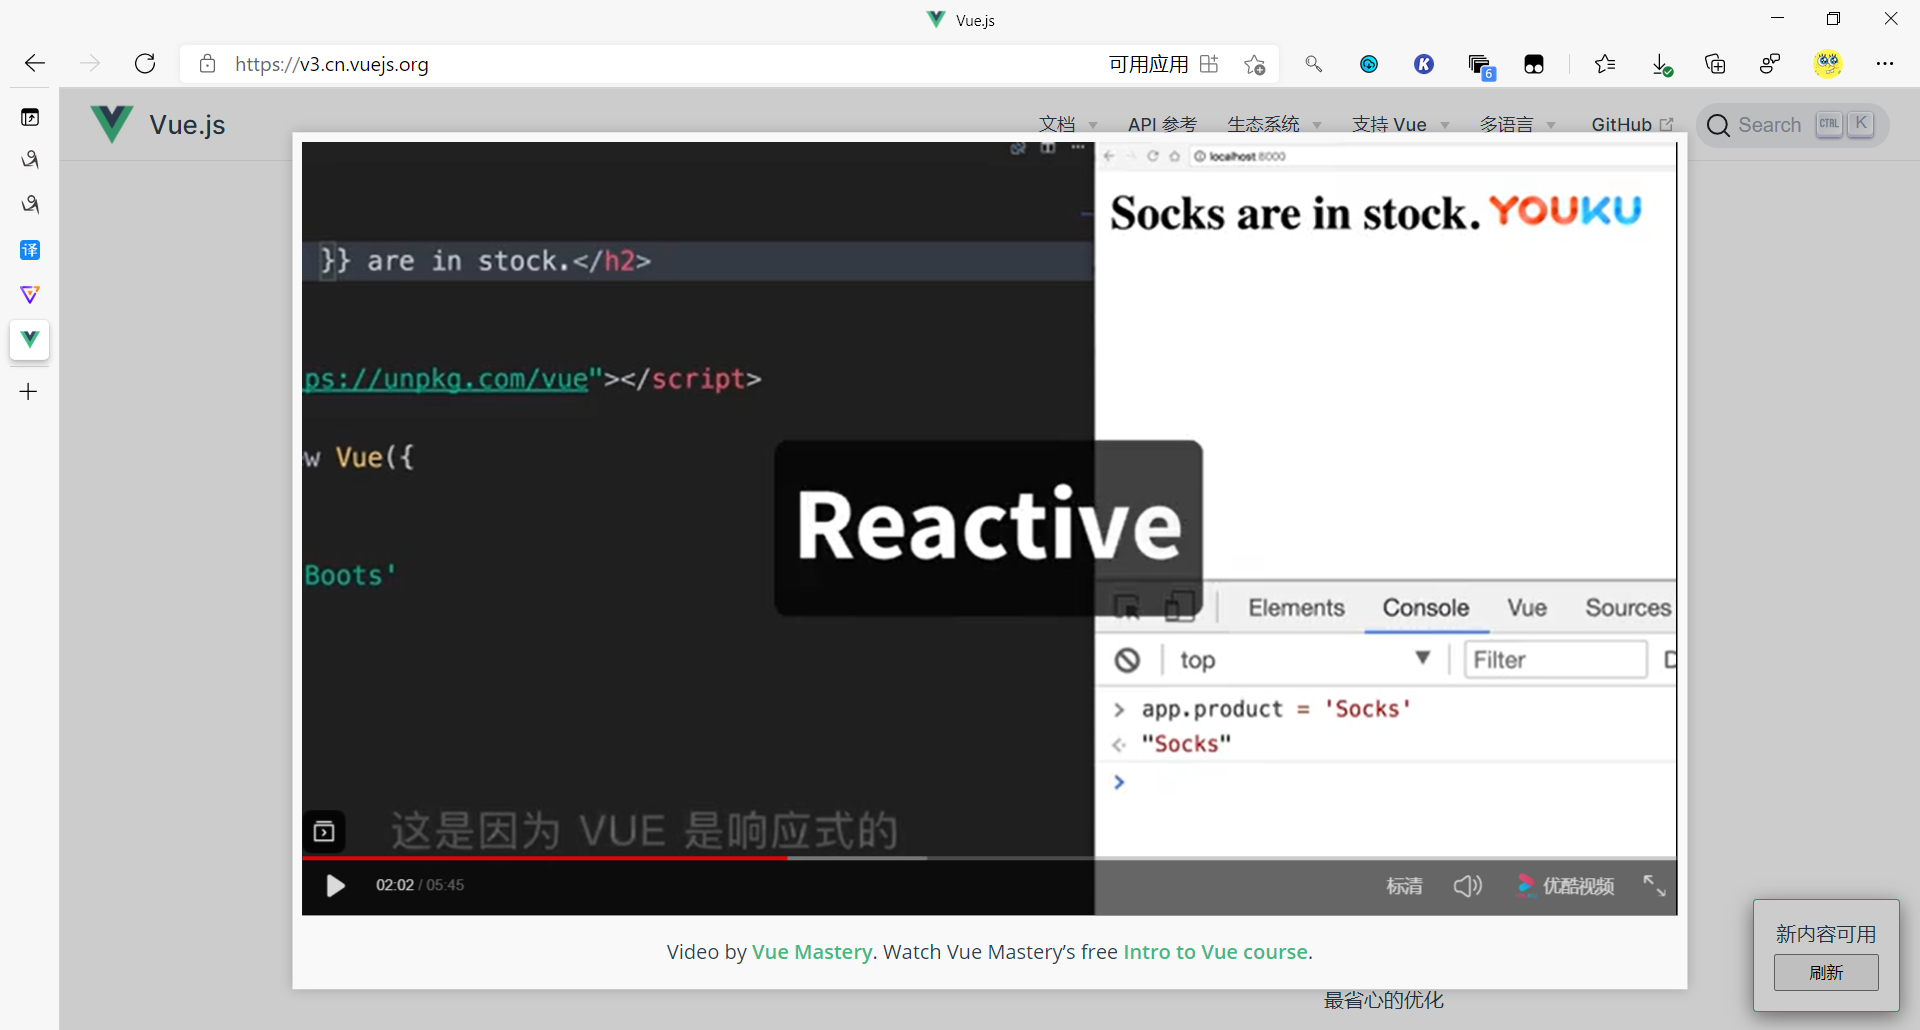Change video quality via 标清 setting

(1404, 886)
